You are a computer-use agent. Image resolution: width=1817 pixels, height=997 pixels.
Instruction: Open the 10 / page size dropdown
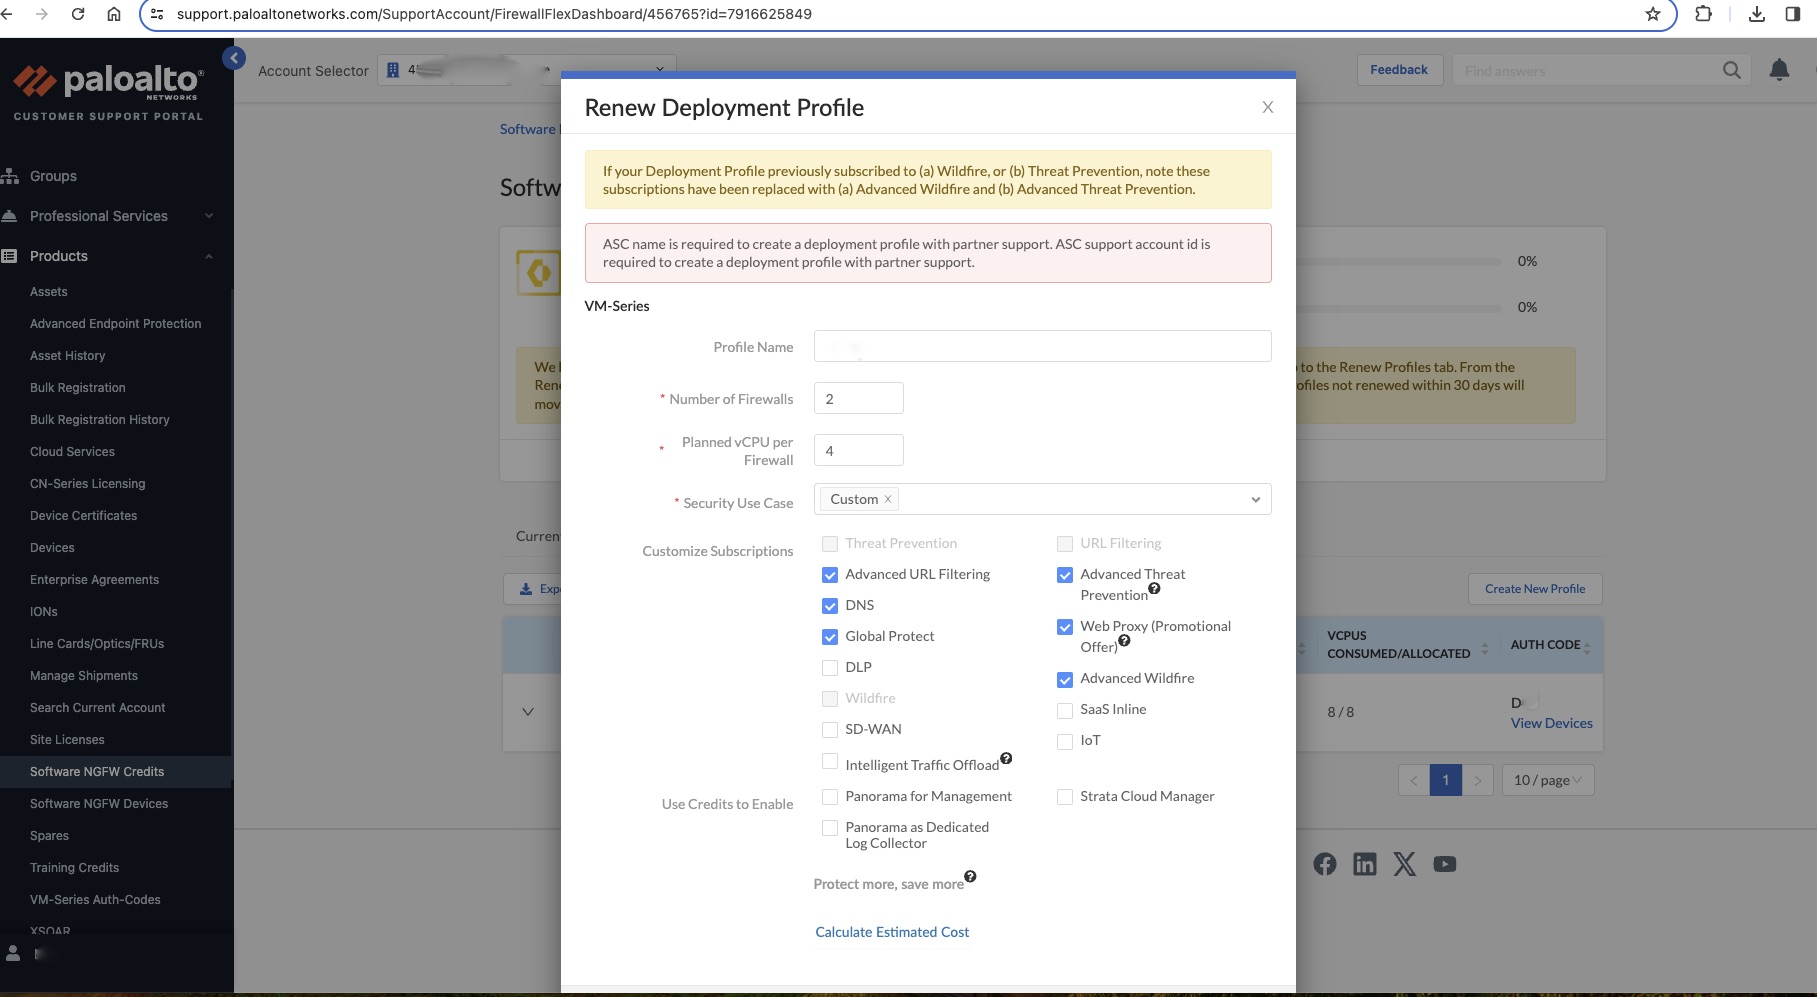1547,780
